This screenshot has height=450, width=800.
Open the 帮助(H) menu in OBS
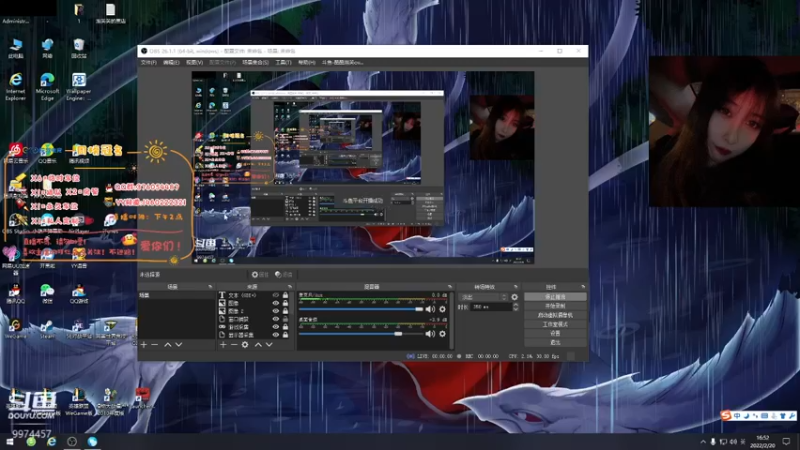pos(307,62)
